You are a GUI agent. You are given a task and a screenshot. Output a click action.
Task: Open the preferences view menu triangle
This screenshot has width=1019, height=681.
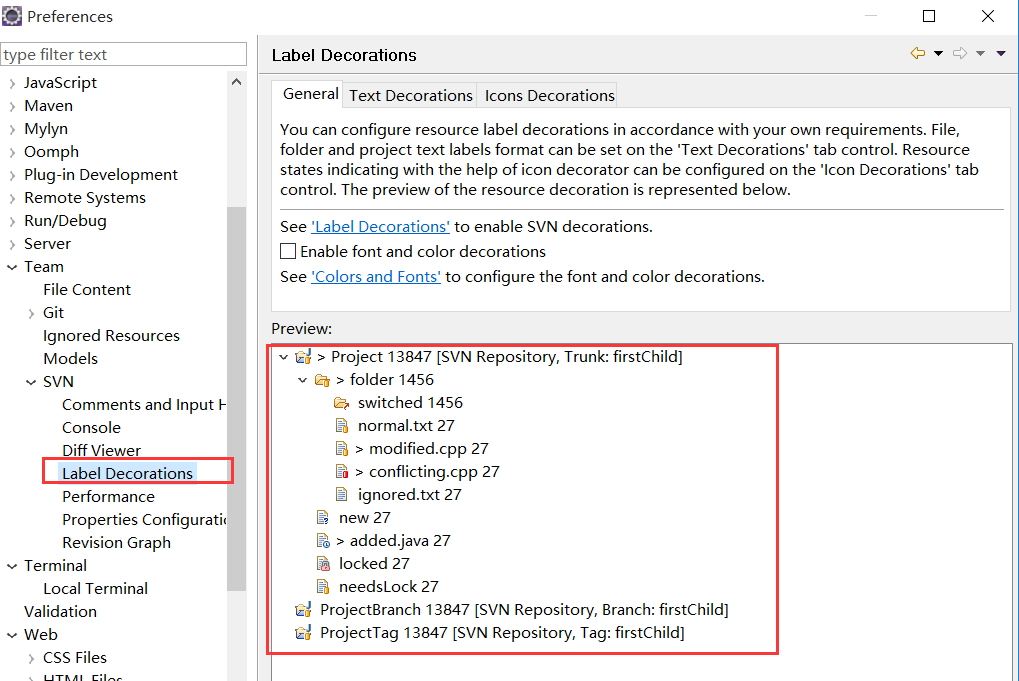point(1001,54)
